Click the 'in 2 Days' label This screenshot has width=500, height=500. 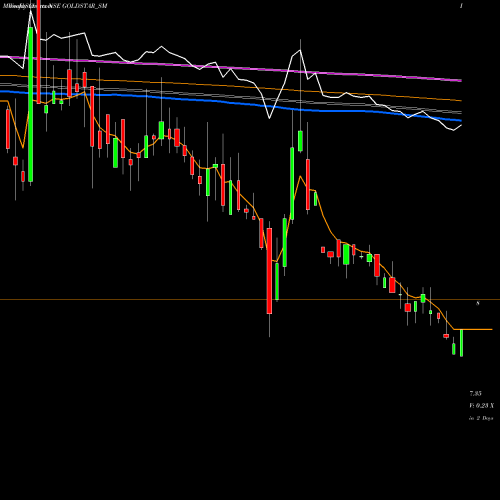[481, 418]
